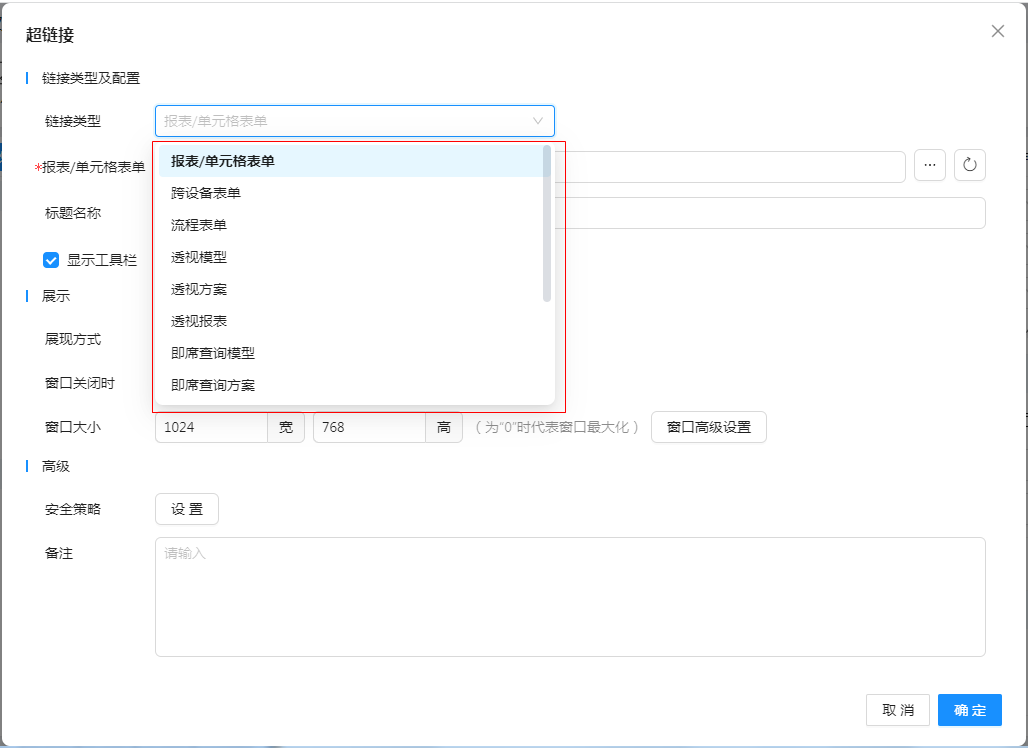Select 流程表单 in the dropdown
1028x748 pixels.
(x=199, y=225)
